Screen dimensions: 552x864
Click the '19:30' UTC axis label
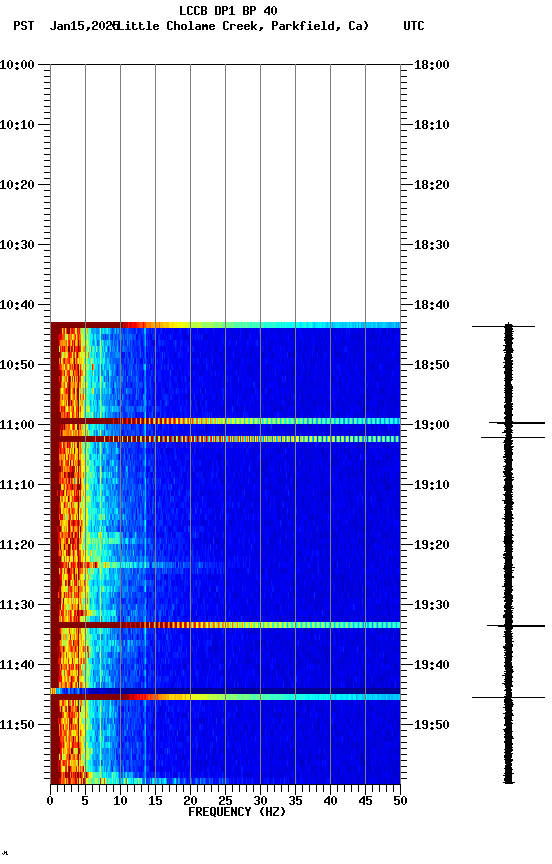click(x=432, y=605)
